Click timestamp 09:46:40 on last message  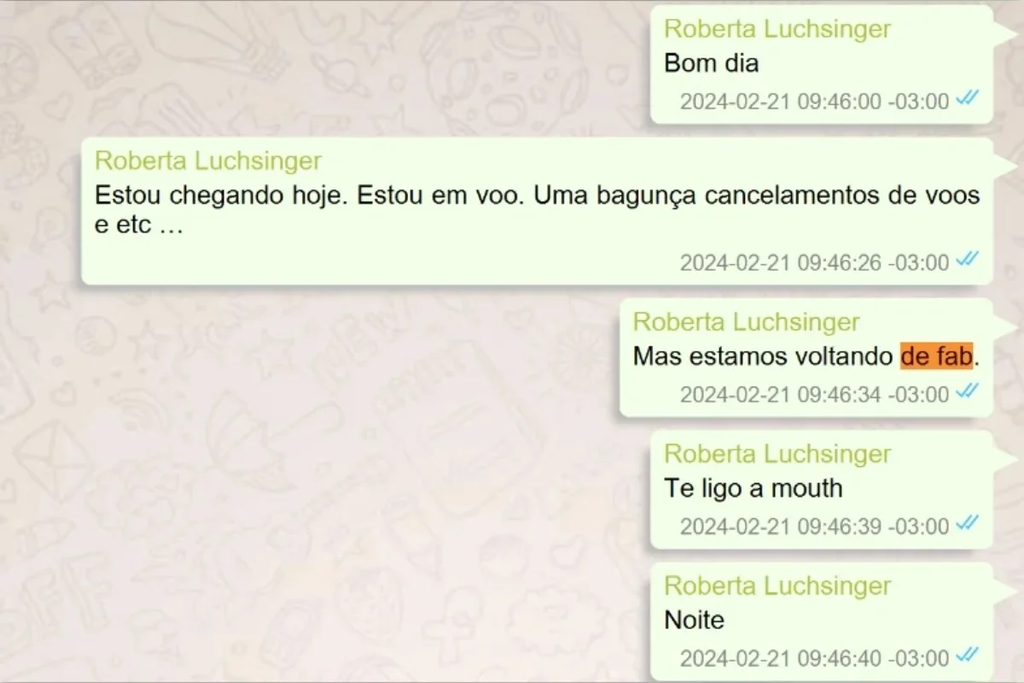814,658
